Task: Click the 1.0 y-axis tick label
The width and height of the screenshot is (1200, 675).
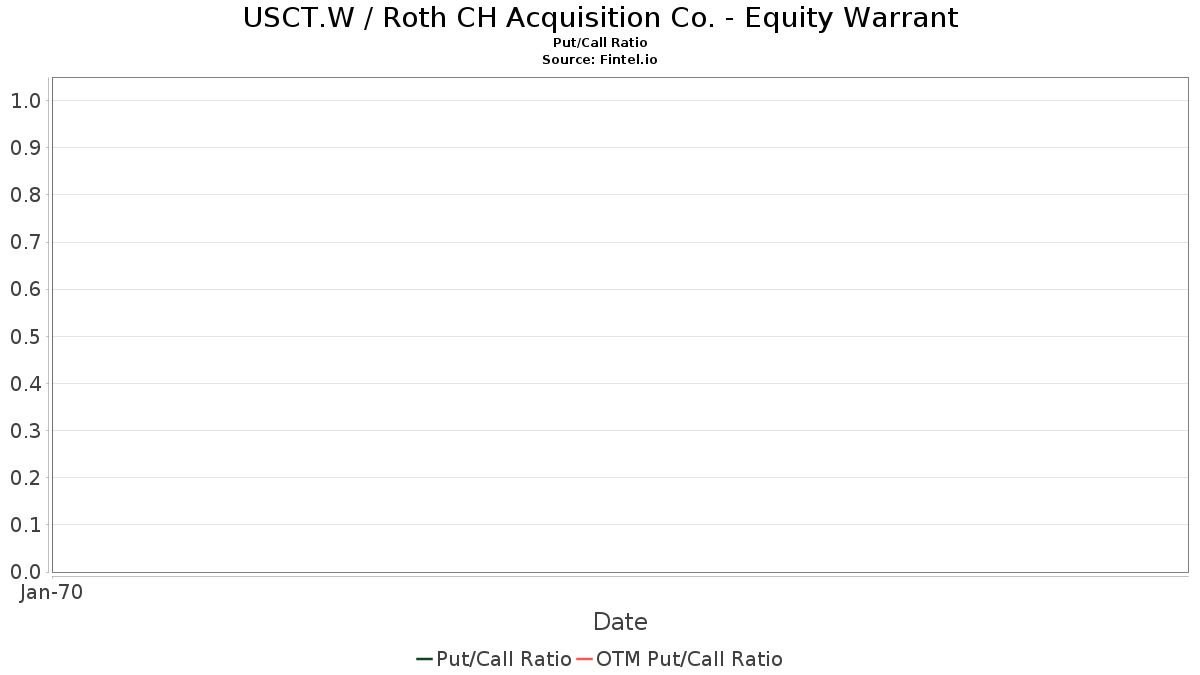Action: pyautogui.click(x=25, y=101)
